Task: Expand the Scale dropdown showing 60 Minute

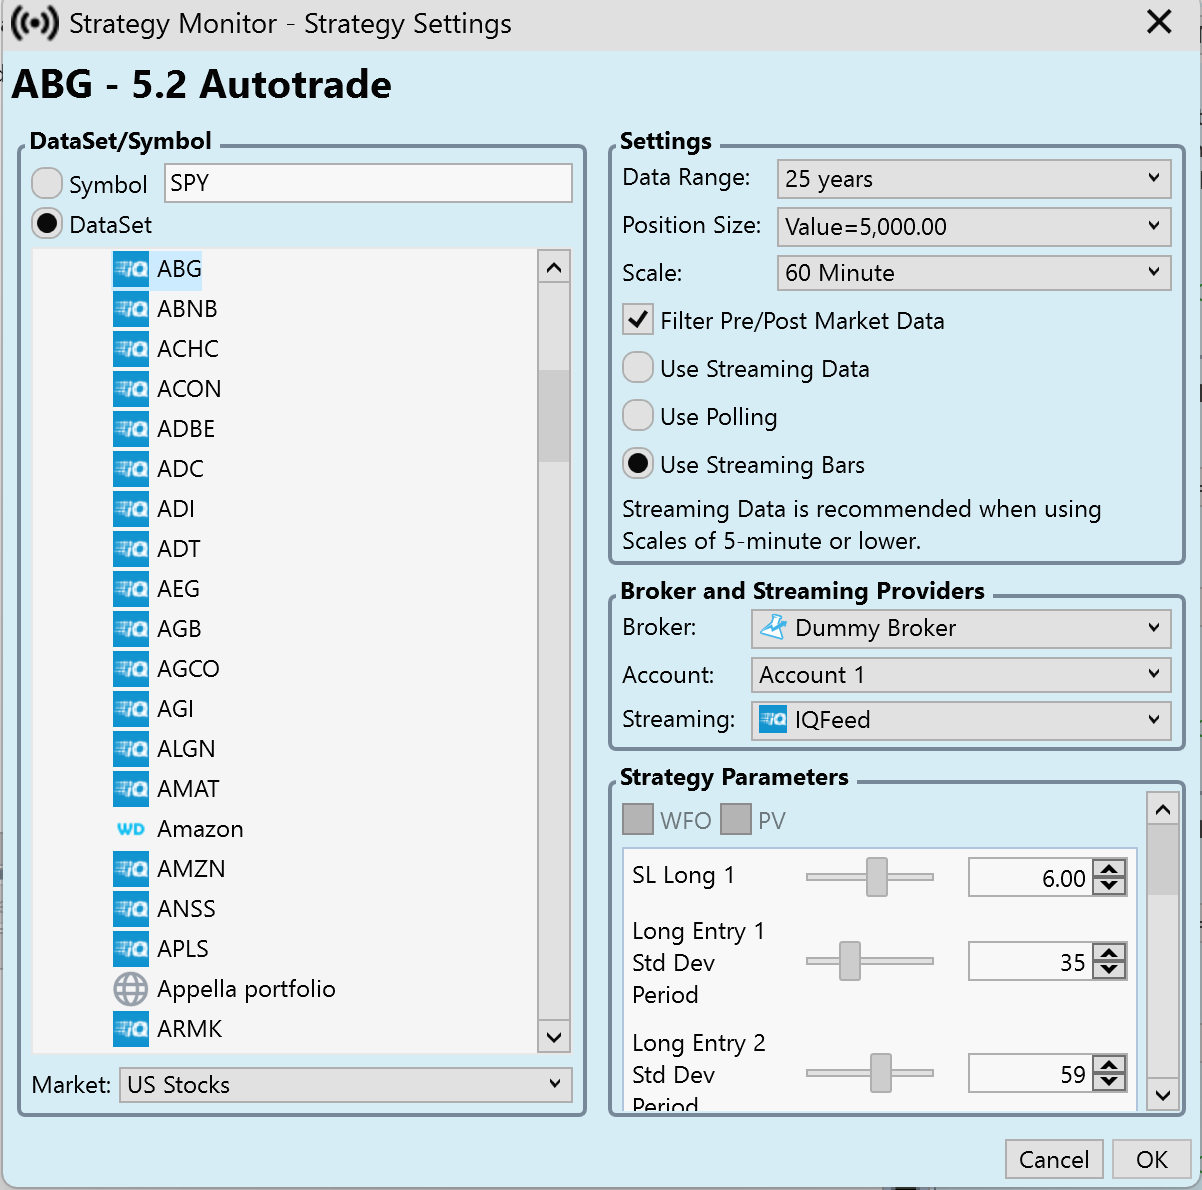Action: 973,273
